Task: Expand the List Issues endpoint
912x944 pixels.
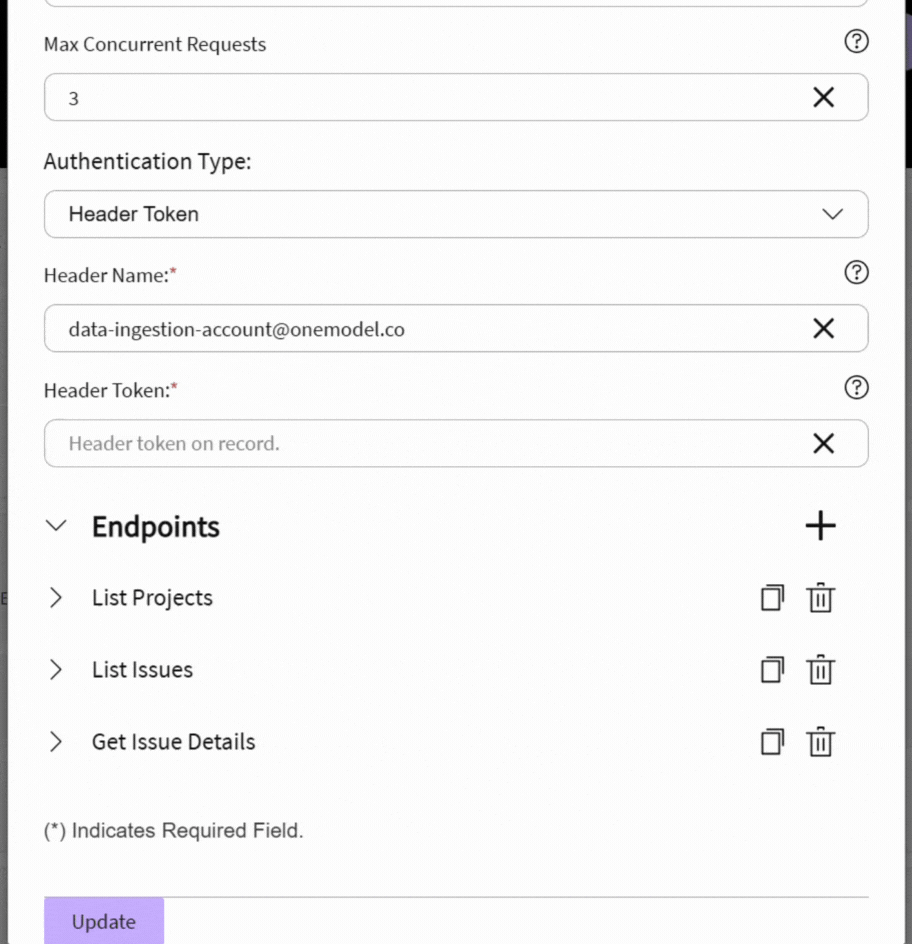Action: pyautogui.click(x=56, y=670)
